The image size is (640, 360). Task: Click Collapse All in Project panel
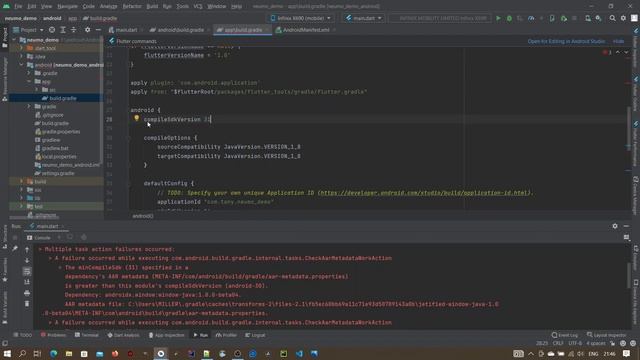tap(73, 30)
